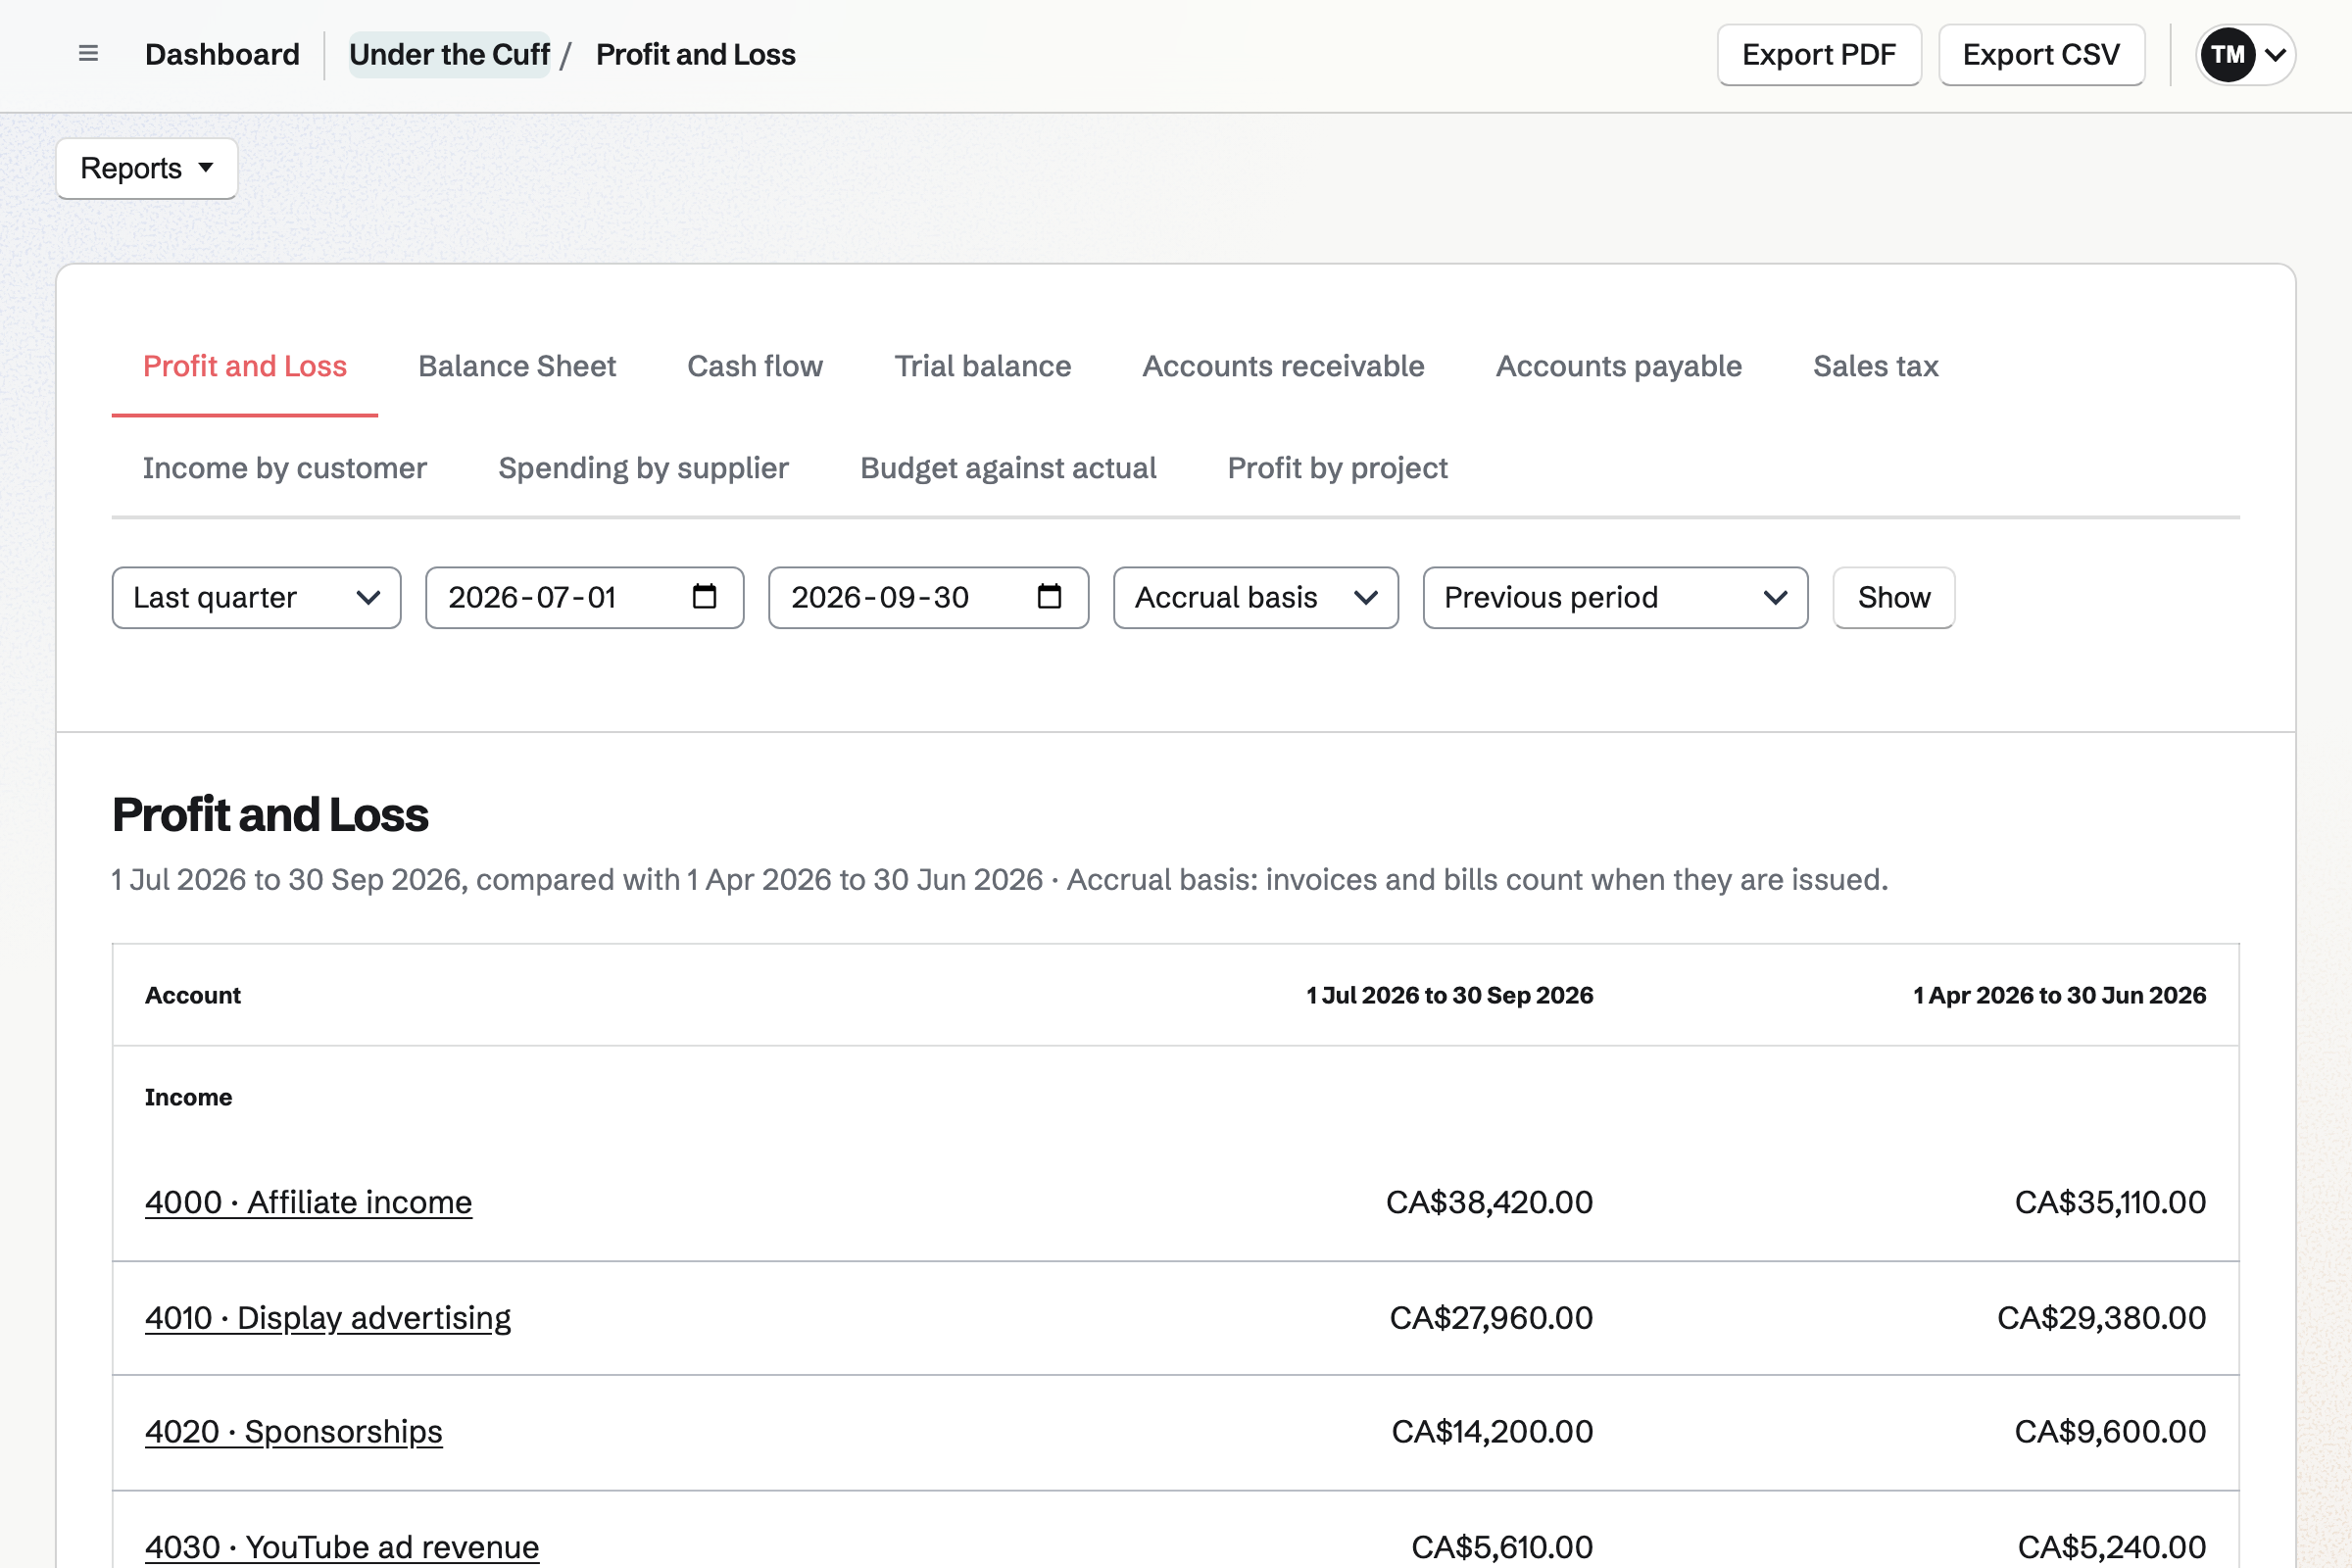Screen dimensions: 2352x1568
Task: Go to the Sales tax tab
Action: point(1875,366)
